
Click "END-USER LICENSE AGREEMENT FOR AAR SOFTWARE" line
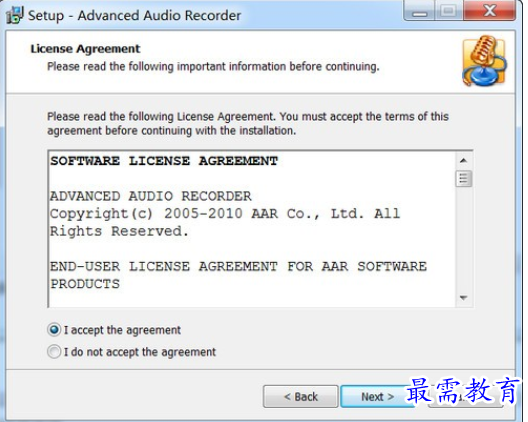(238, 266)
